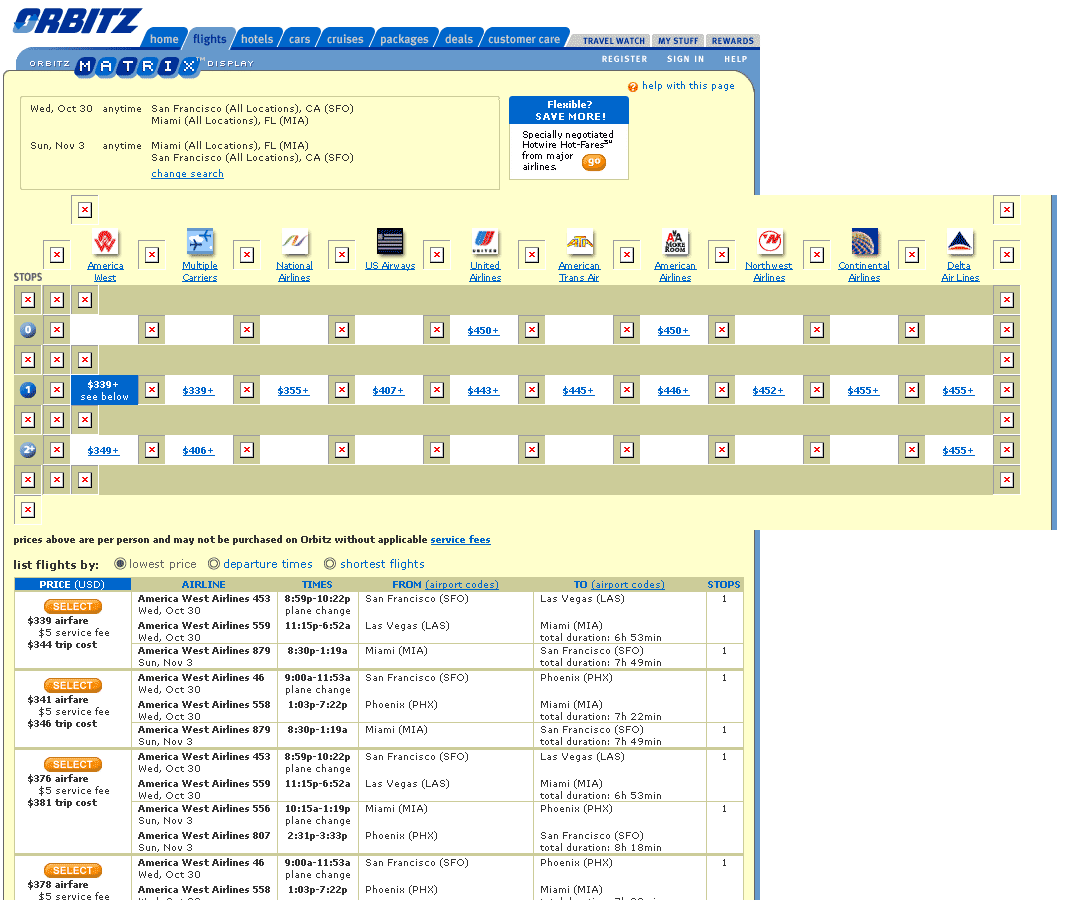Click American Airlines nonstop $450+ fare
The height and width of the screenshot is (900, 1090).
point(673,331)
